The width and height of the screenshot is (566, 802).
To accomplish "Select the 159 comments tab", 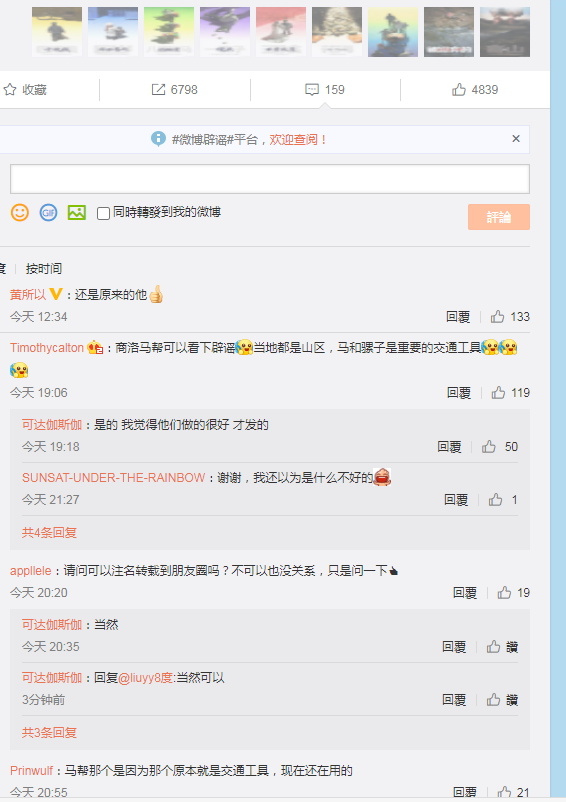I will point(325,90).
